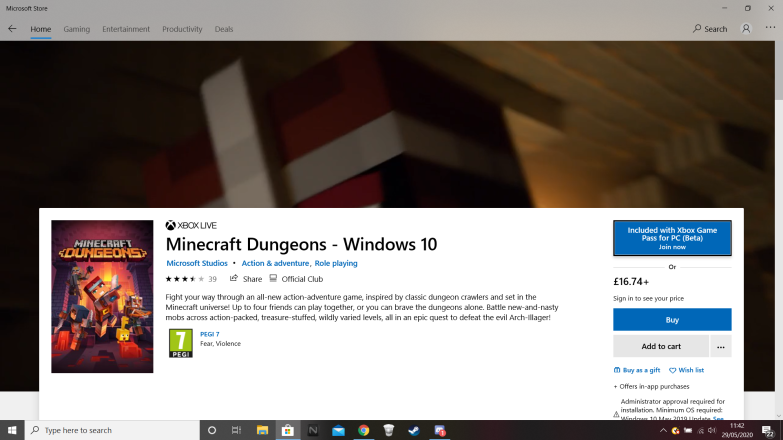Image resolution: width=783 pixels, height=440 pixels.
Task: Open Microsoft Studios publisher link
Action: 197,263
